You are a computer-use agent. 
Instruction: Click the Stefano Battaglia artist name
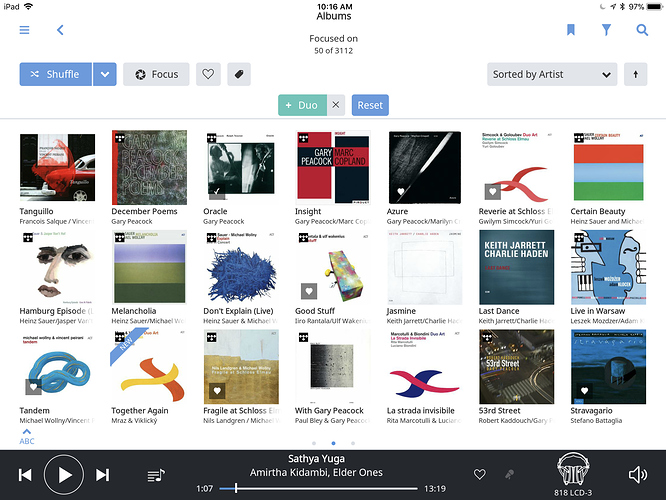click(x=596, y=421)
